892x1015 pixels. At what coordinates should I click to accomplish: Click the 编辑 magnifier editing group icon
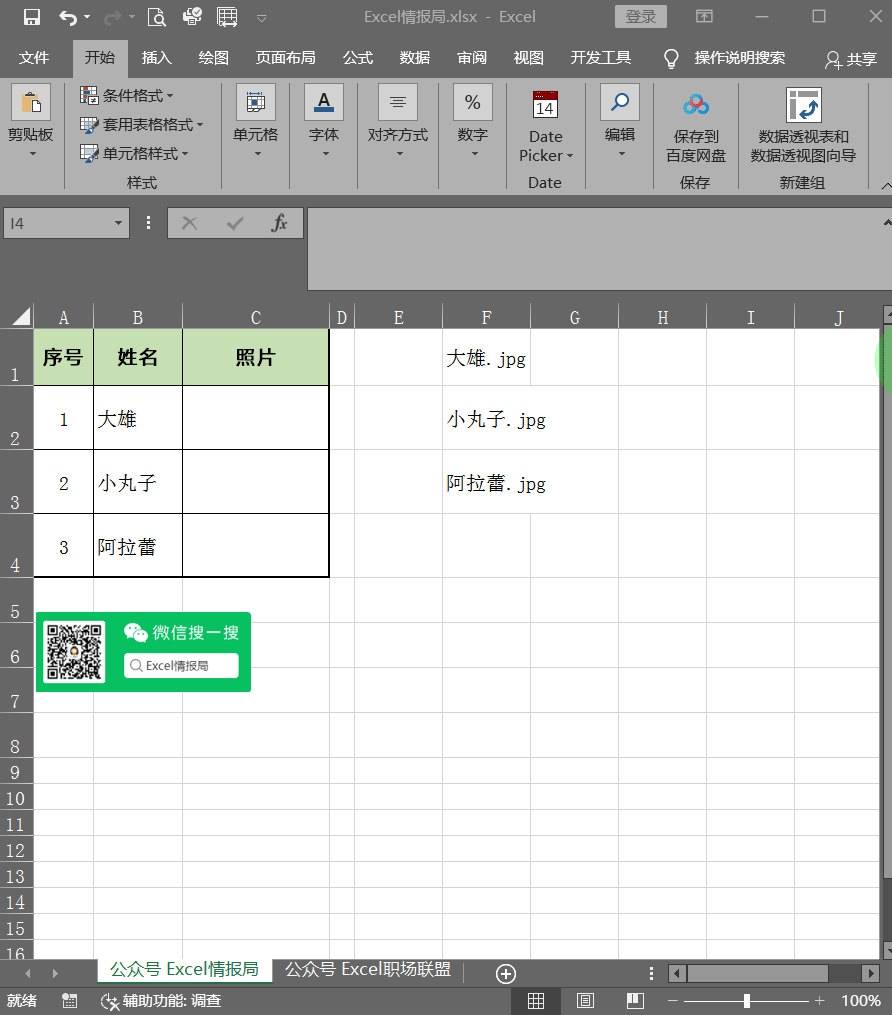click(619, 102)
